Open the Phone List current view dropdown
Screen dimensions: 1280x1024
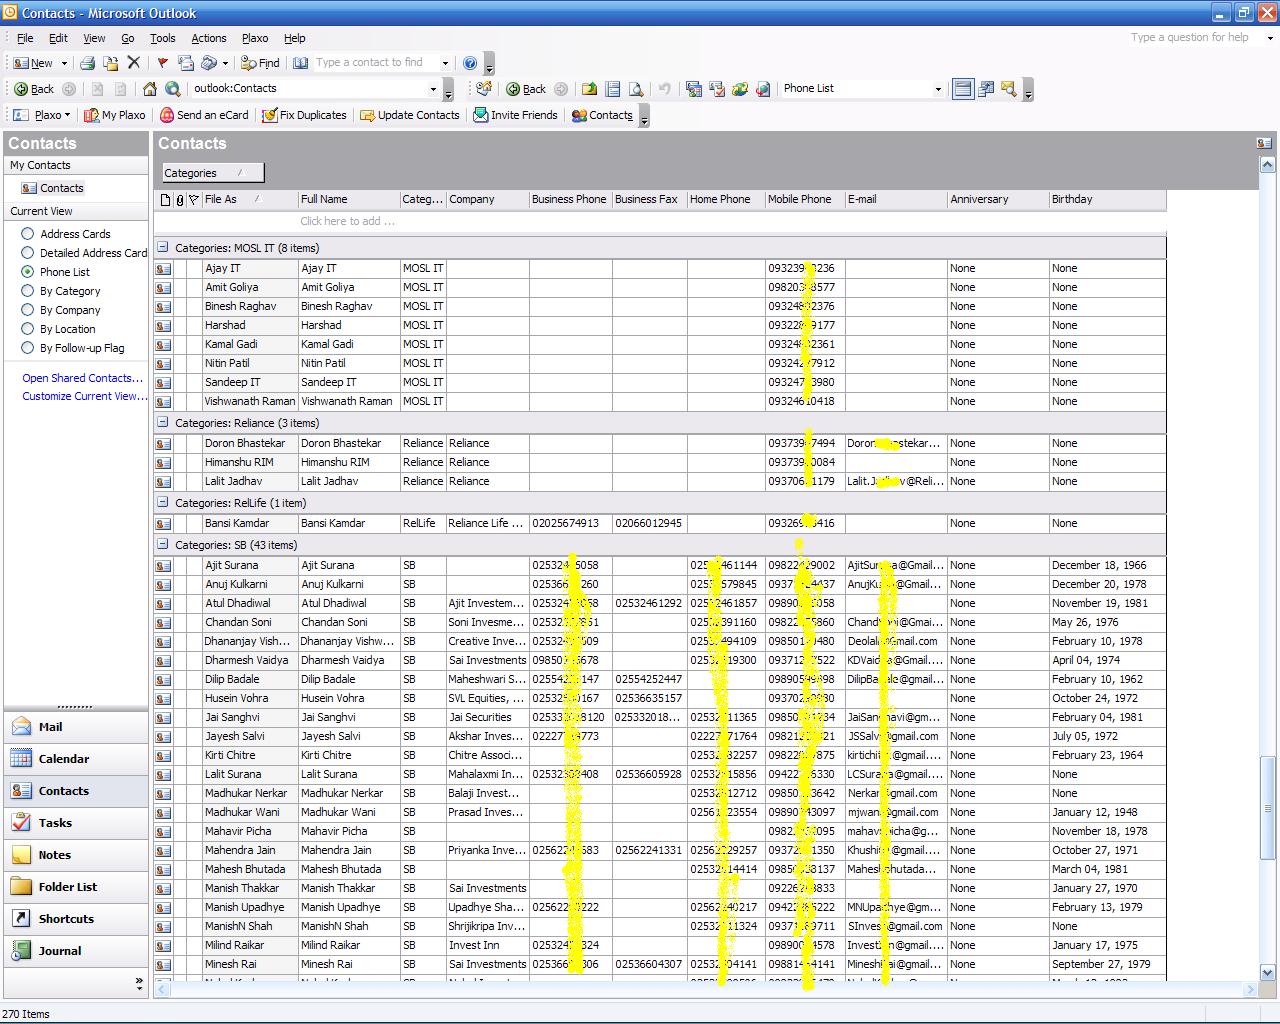937,89
